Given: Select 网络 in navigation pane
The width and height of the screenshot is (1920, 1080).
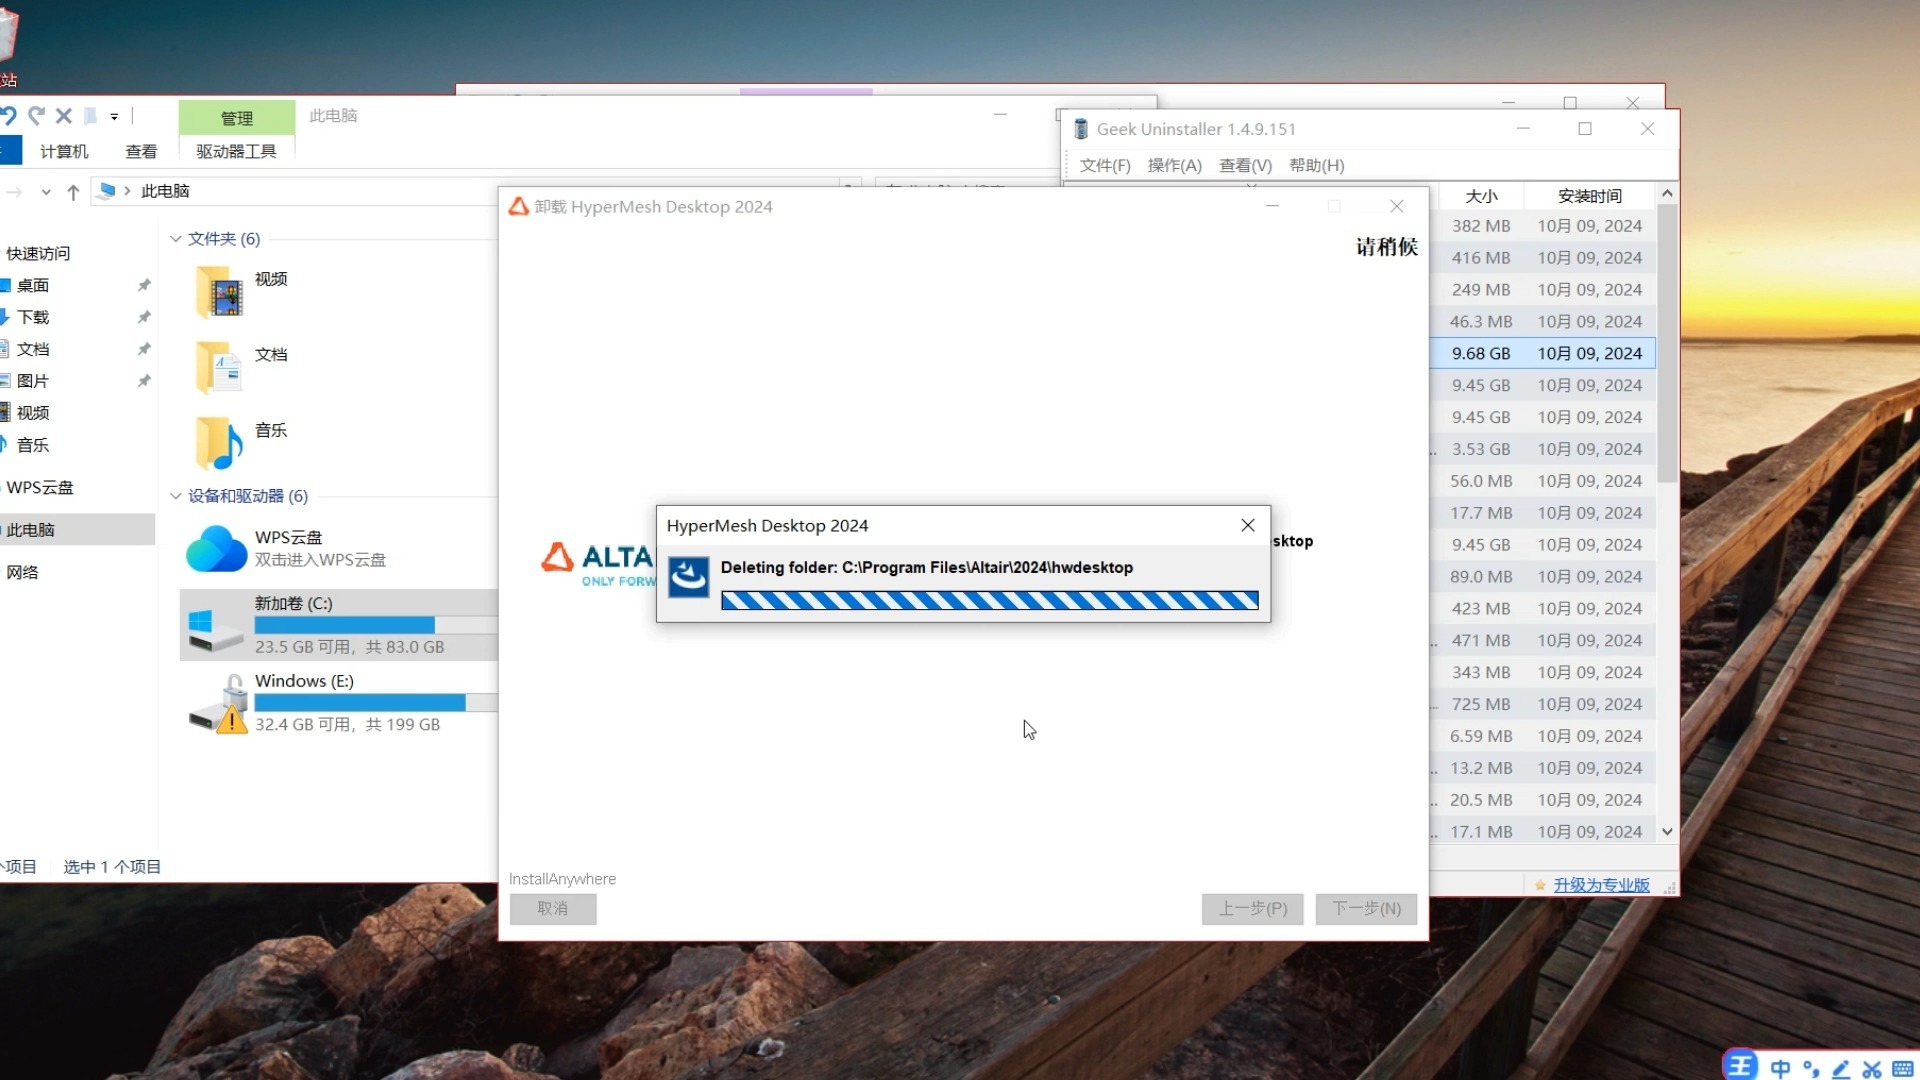Looking at the screenshot, I should click(22, 572).
